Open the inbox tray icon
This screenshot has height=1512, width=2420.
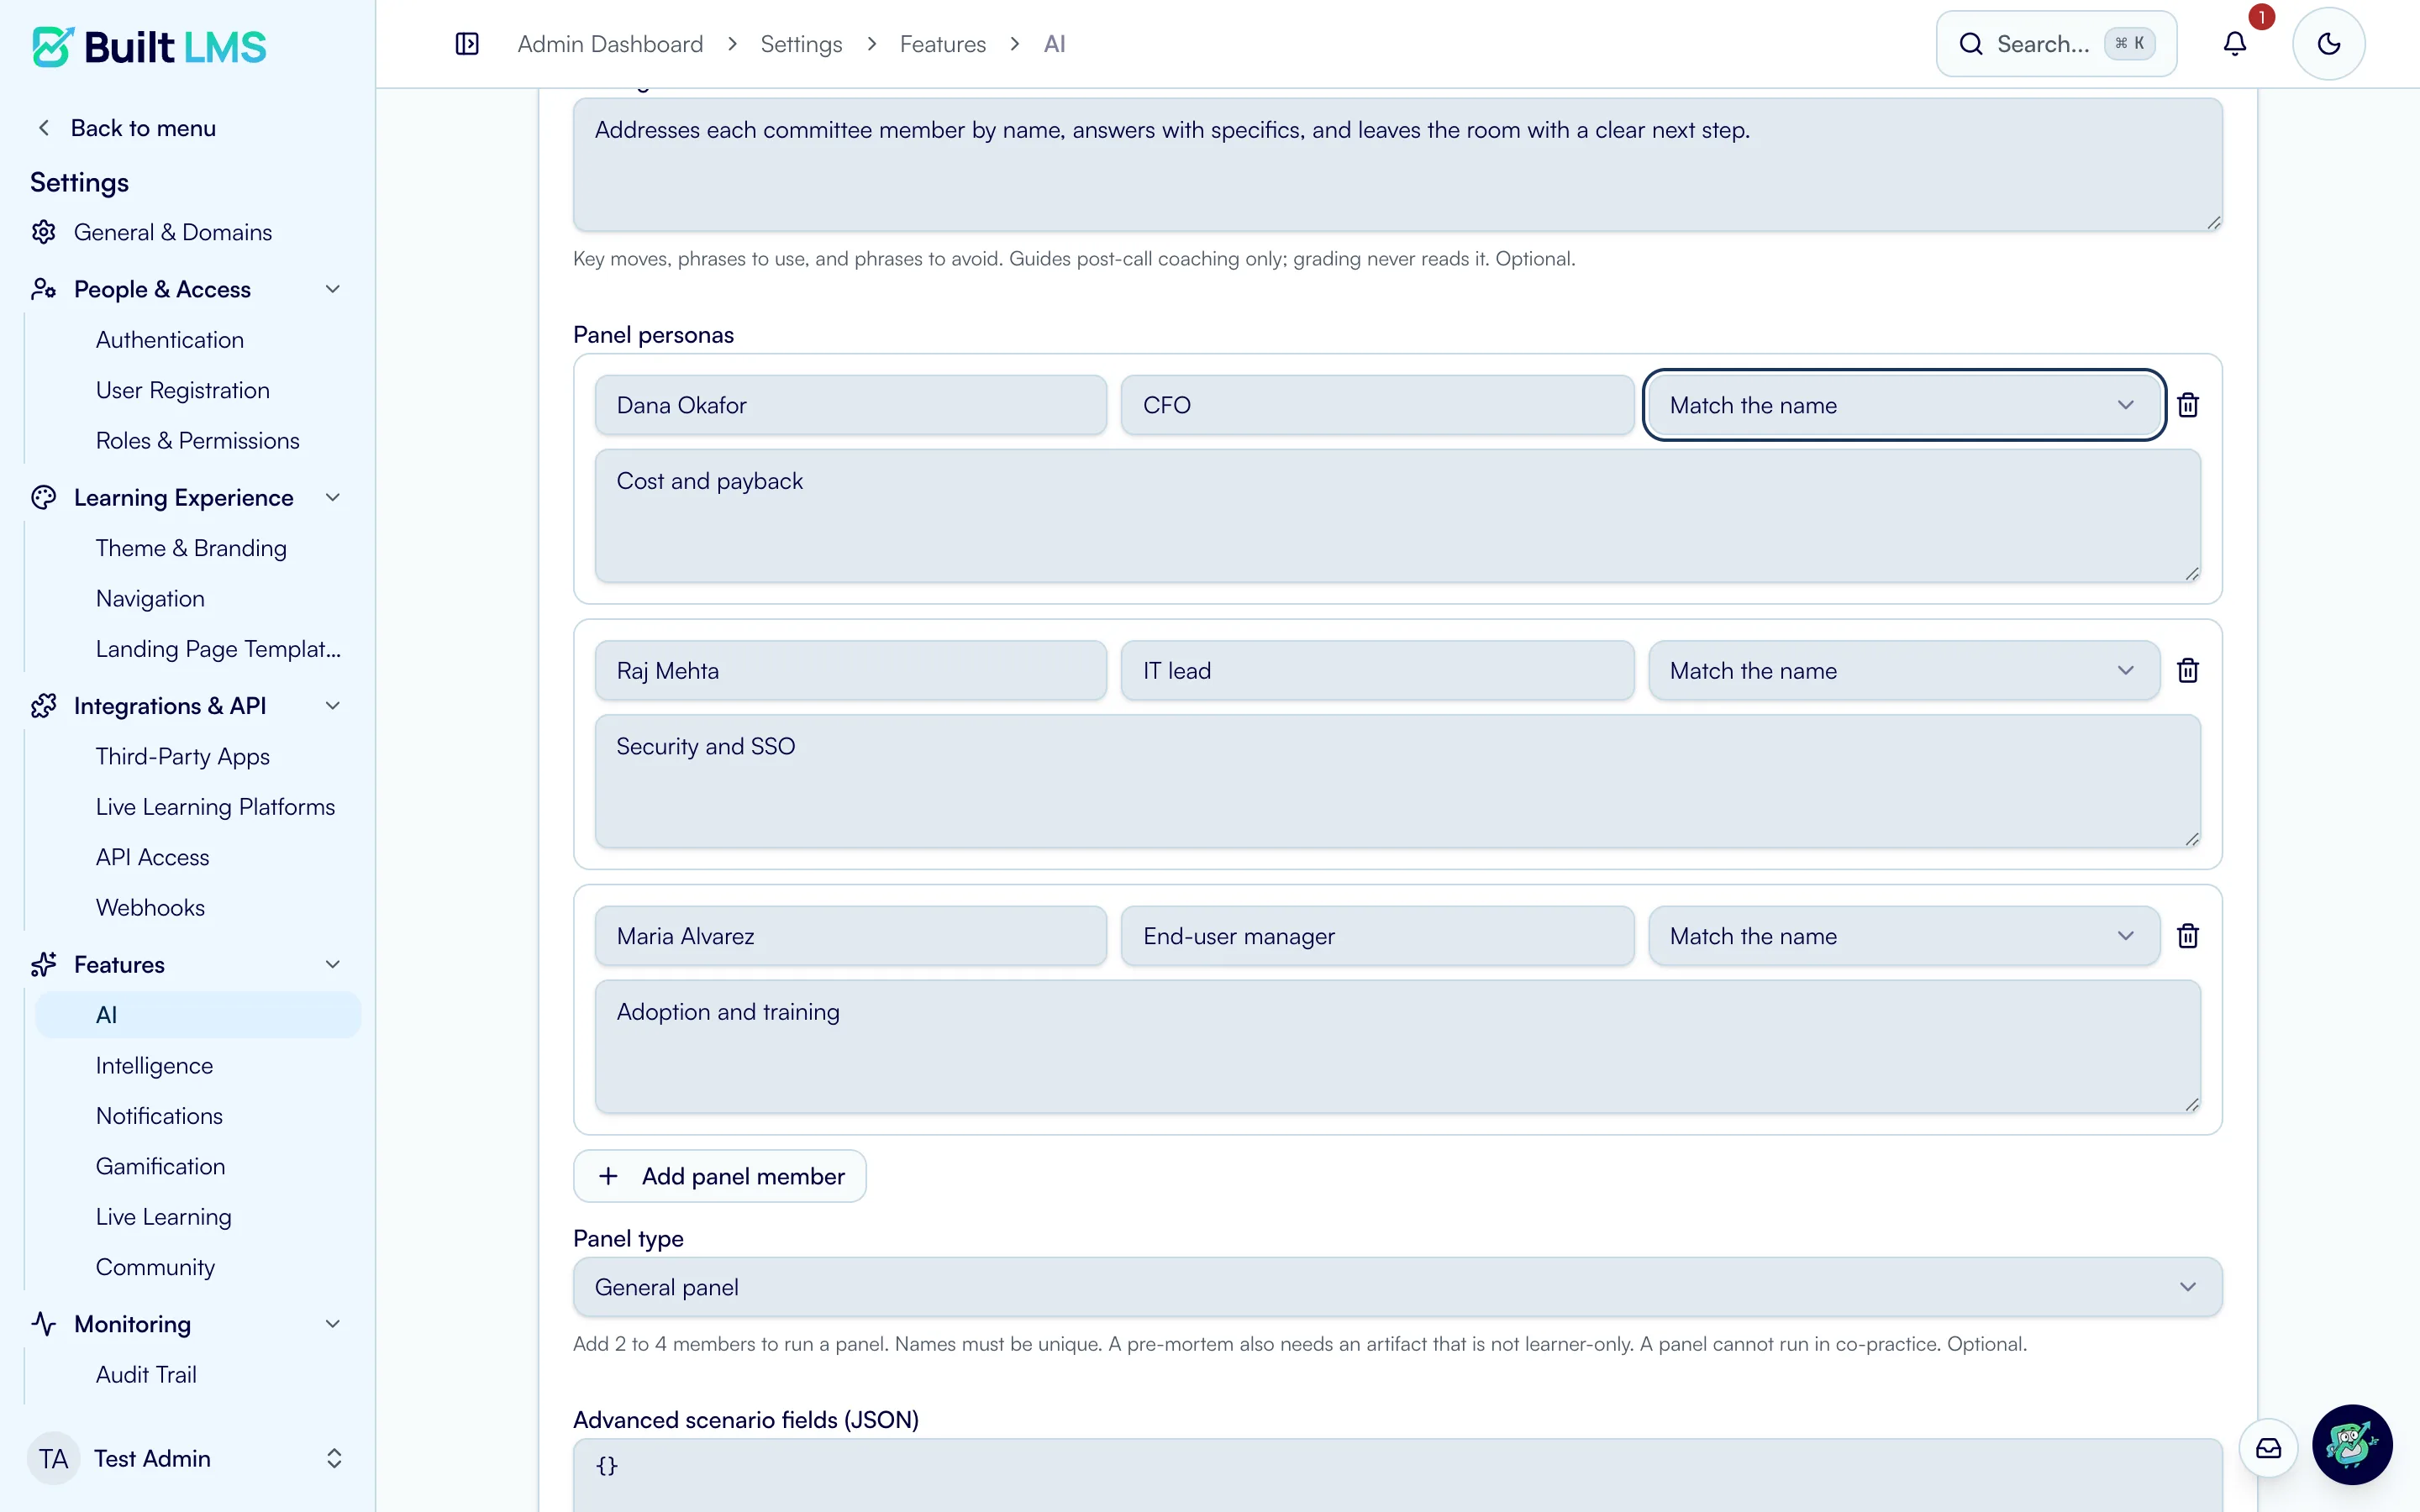pos(2269,1447)
